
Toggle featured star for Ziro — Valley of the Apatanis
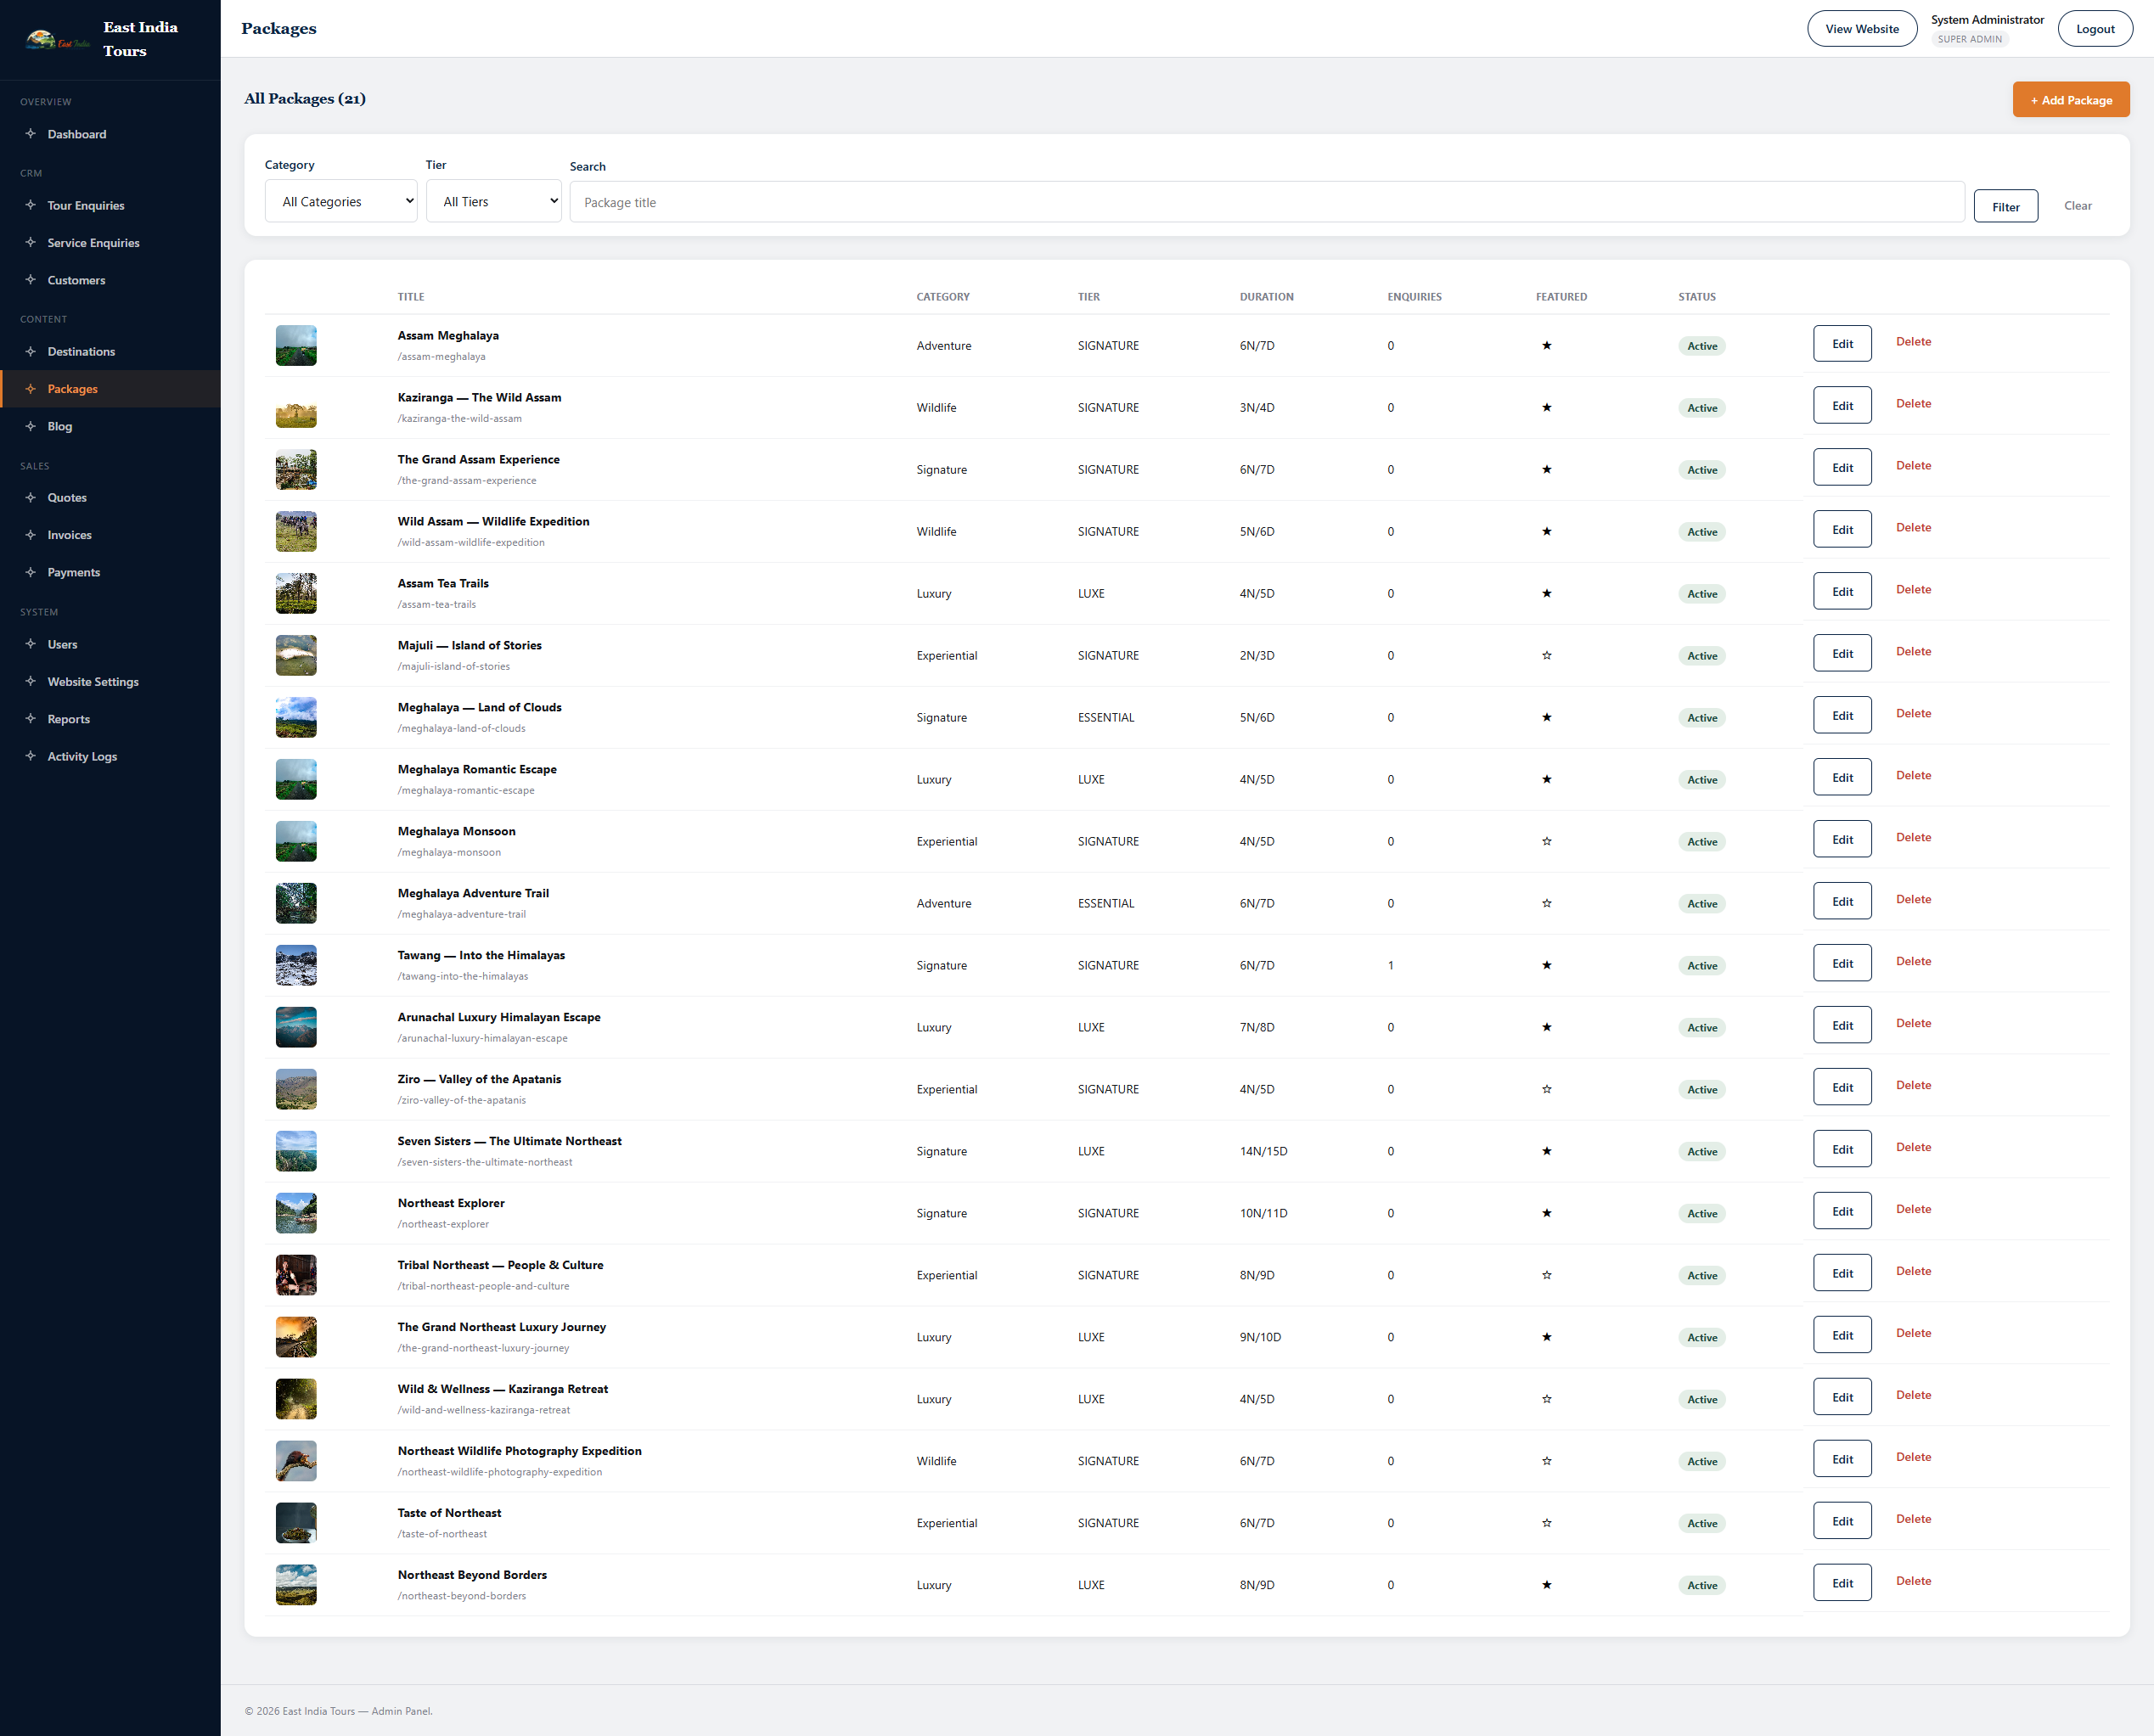1546,1089
